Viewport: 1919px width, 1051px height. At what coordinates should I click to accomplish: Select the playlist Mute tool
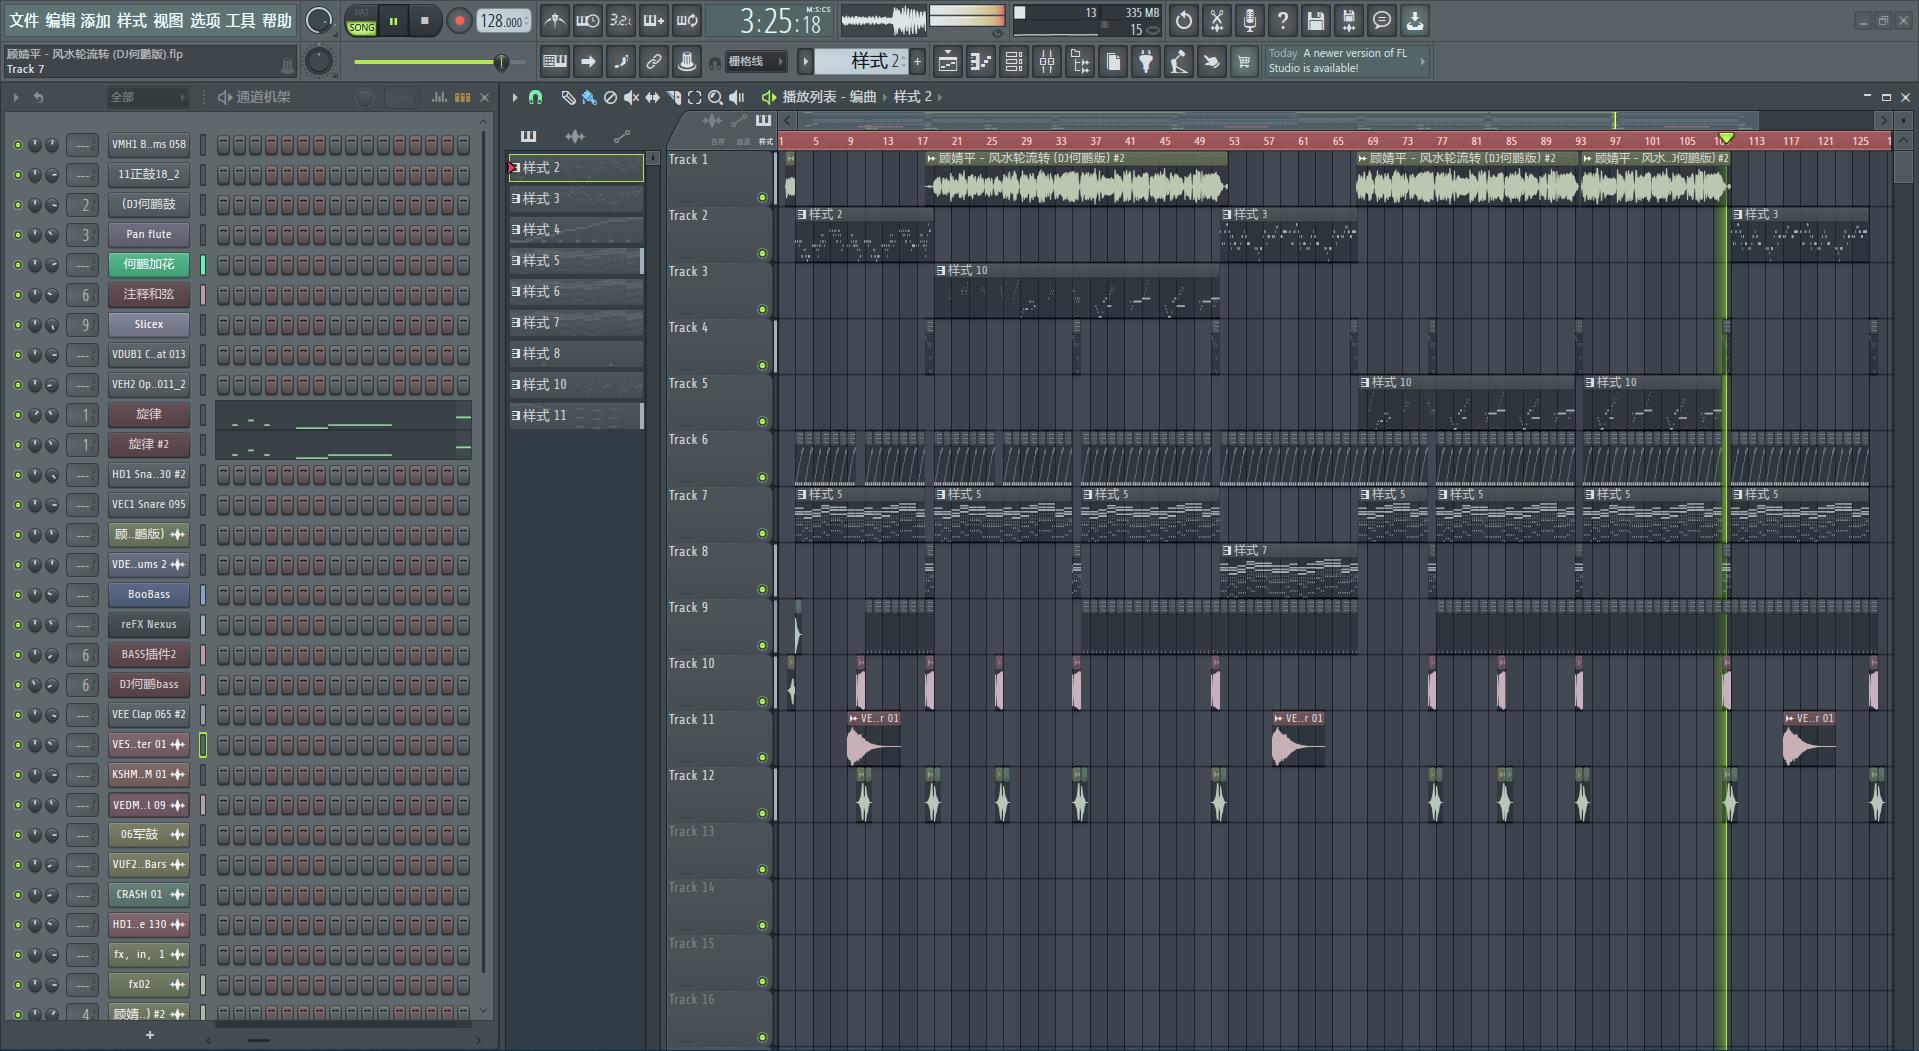pyautogui.click(x=631, y=97)
